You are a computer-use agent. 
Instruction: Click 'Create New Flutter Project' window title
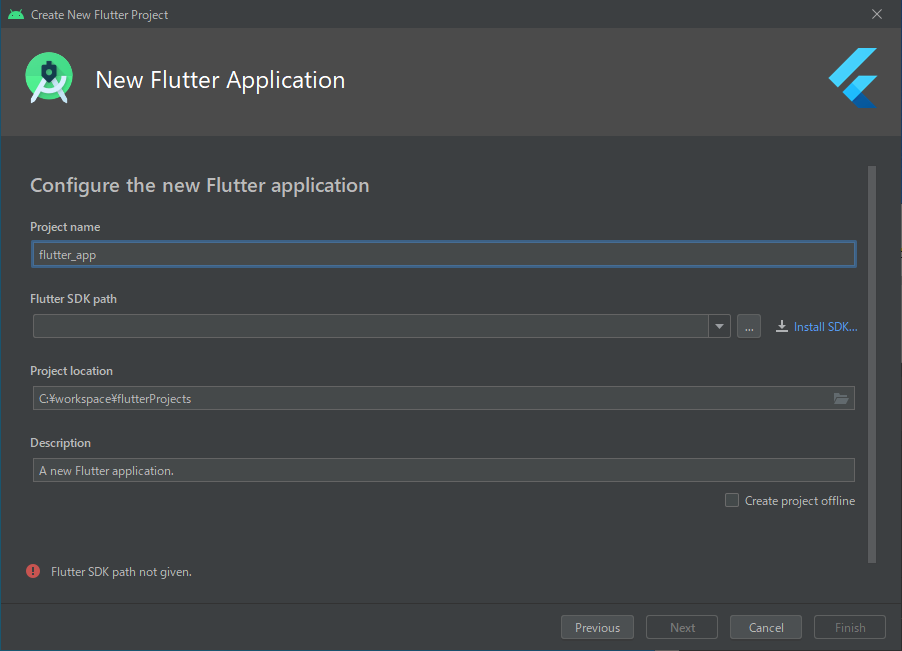(x=100, y=15)
